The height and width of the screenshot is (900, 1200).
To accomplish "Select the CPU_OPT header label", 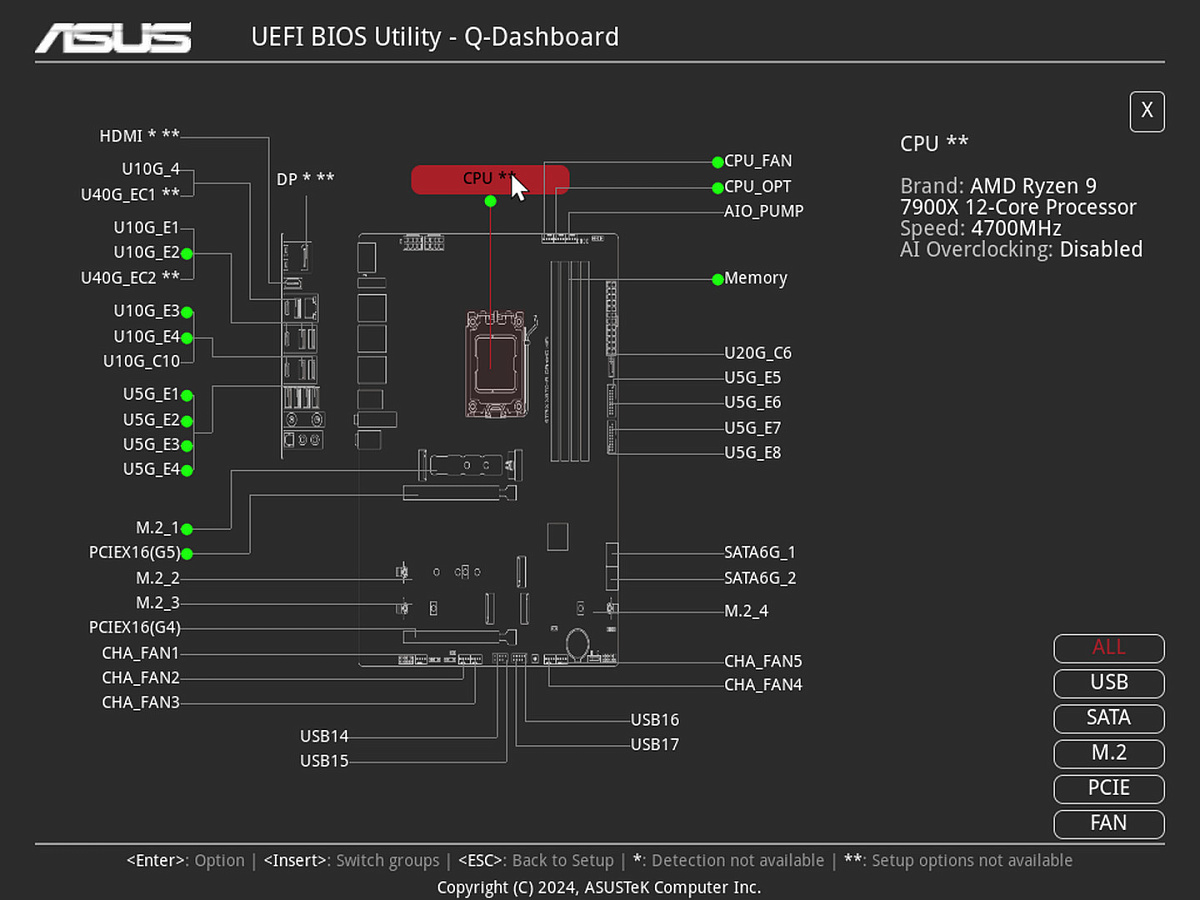I will 758,187.
